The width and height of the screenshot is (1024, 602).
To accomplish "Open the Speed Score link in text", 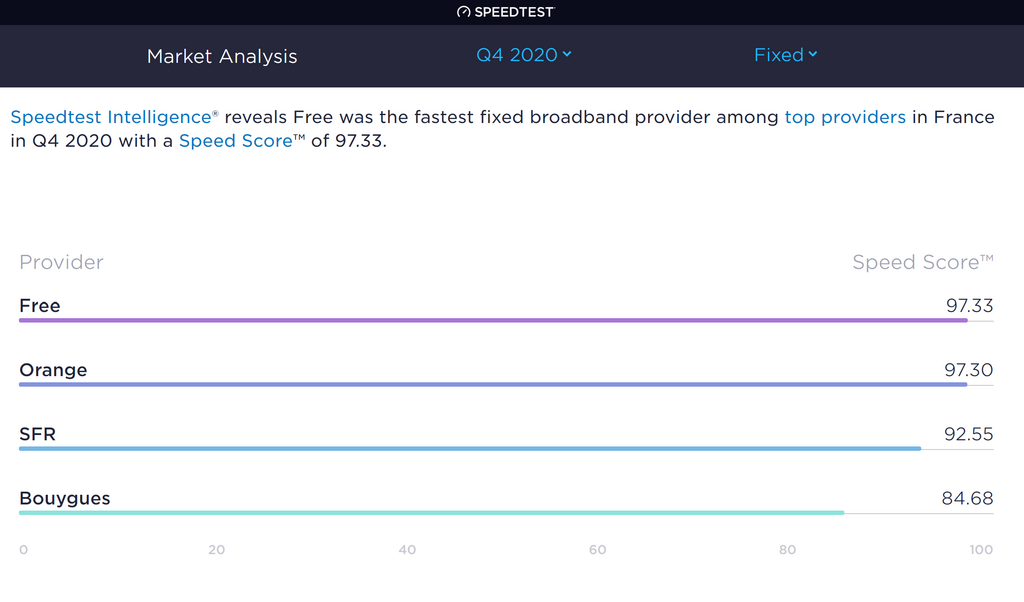I will tap(236, 141).
